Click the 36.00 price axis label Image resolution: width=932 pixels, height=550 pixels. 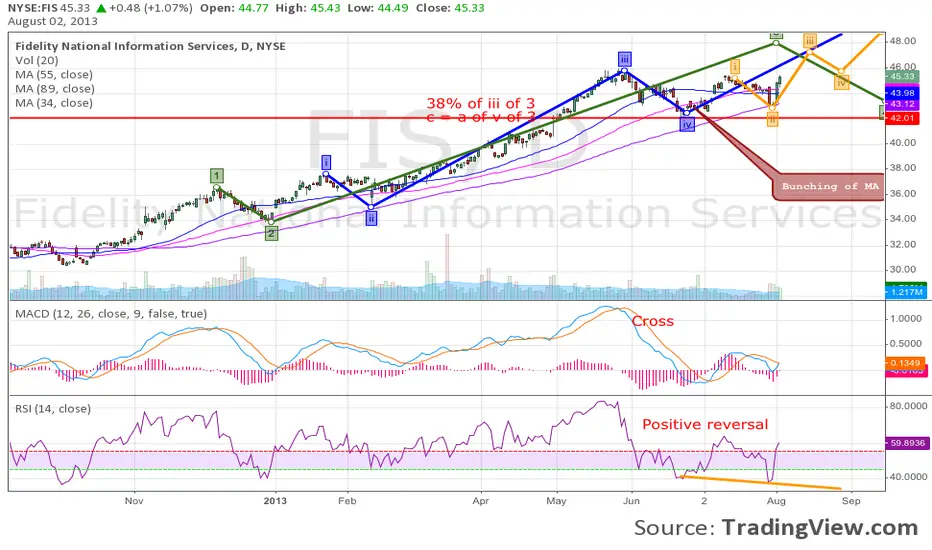click(x=903, y=193)
